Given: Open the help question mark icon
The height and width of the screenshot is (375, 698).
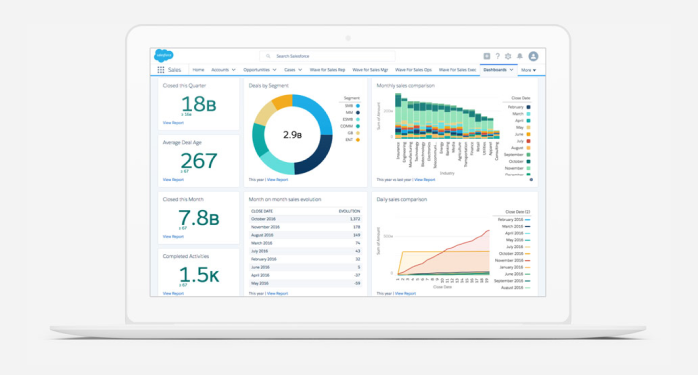Looking at the screenshot, I should (498, 56).
